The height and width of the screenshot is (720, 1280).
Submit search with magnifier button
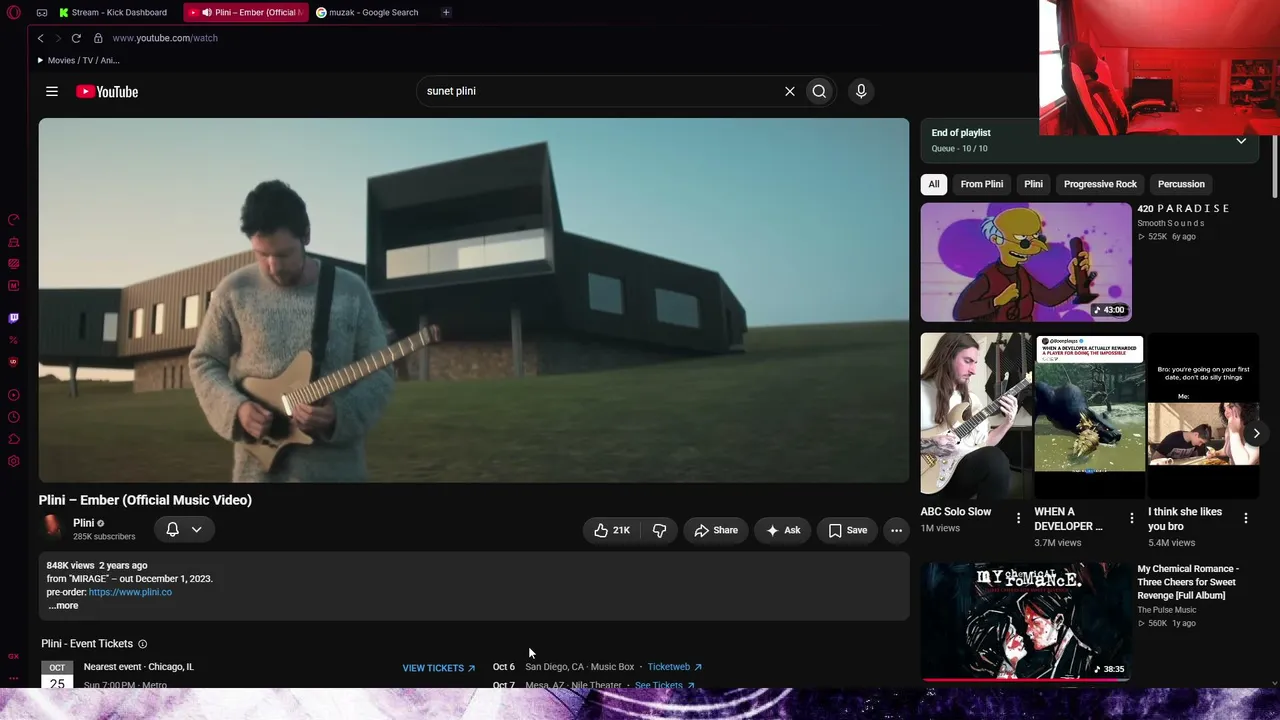(819, 91)
